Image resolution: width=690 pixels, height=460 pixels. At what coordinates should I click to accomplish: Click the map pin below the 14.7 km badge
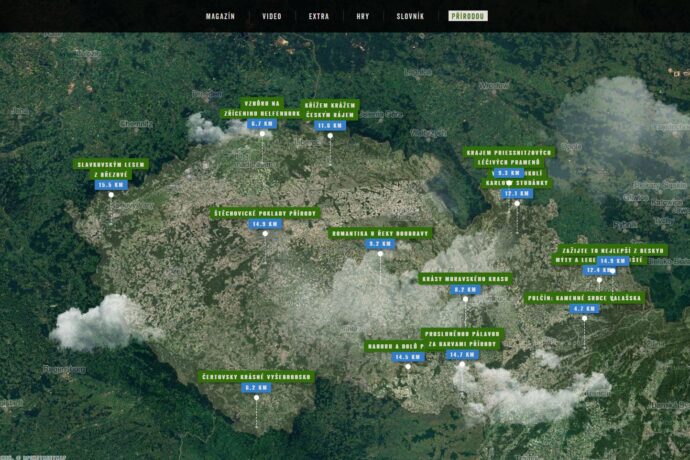pos(462,364)
